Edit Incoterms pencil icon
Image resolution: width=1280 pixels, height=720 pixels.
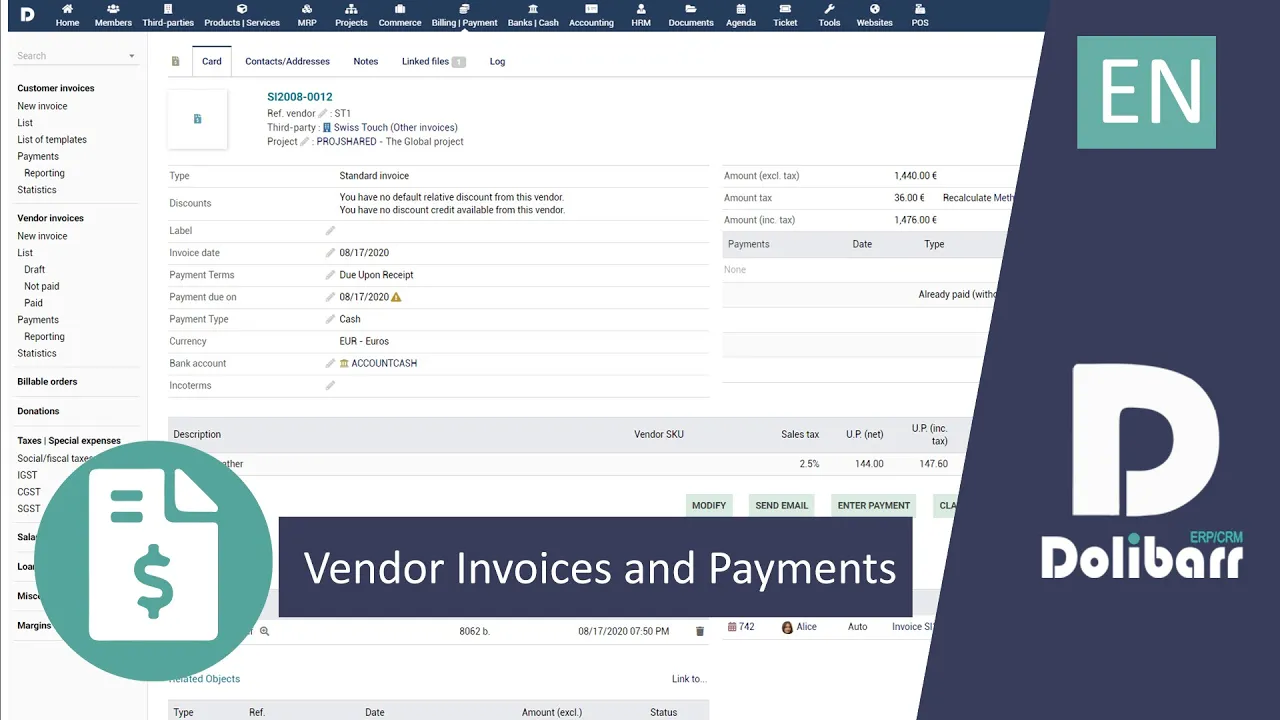point(330,385)
